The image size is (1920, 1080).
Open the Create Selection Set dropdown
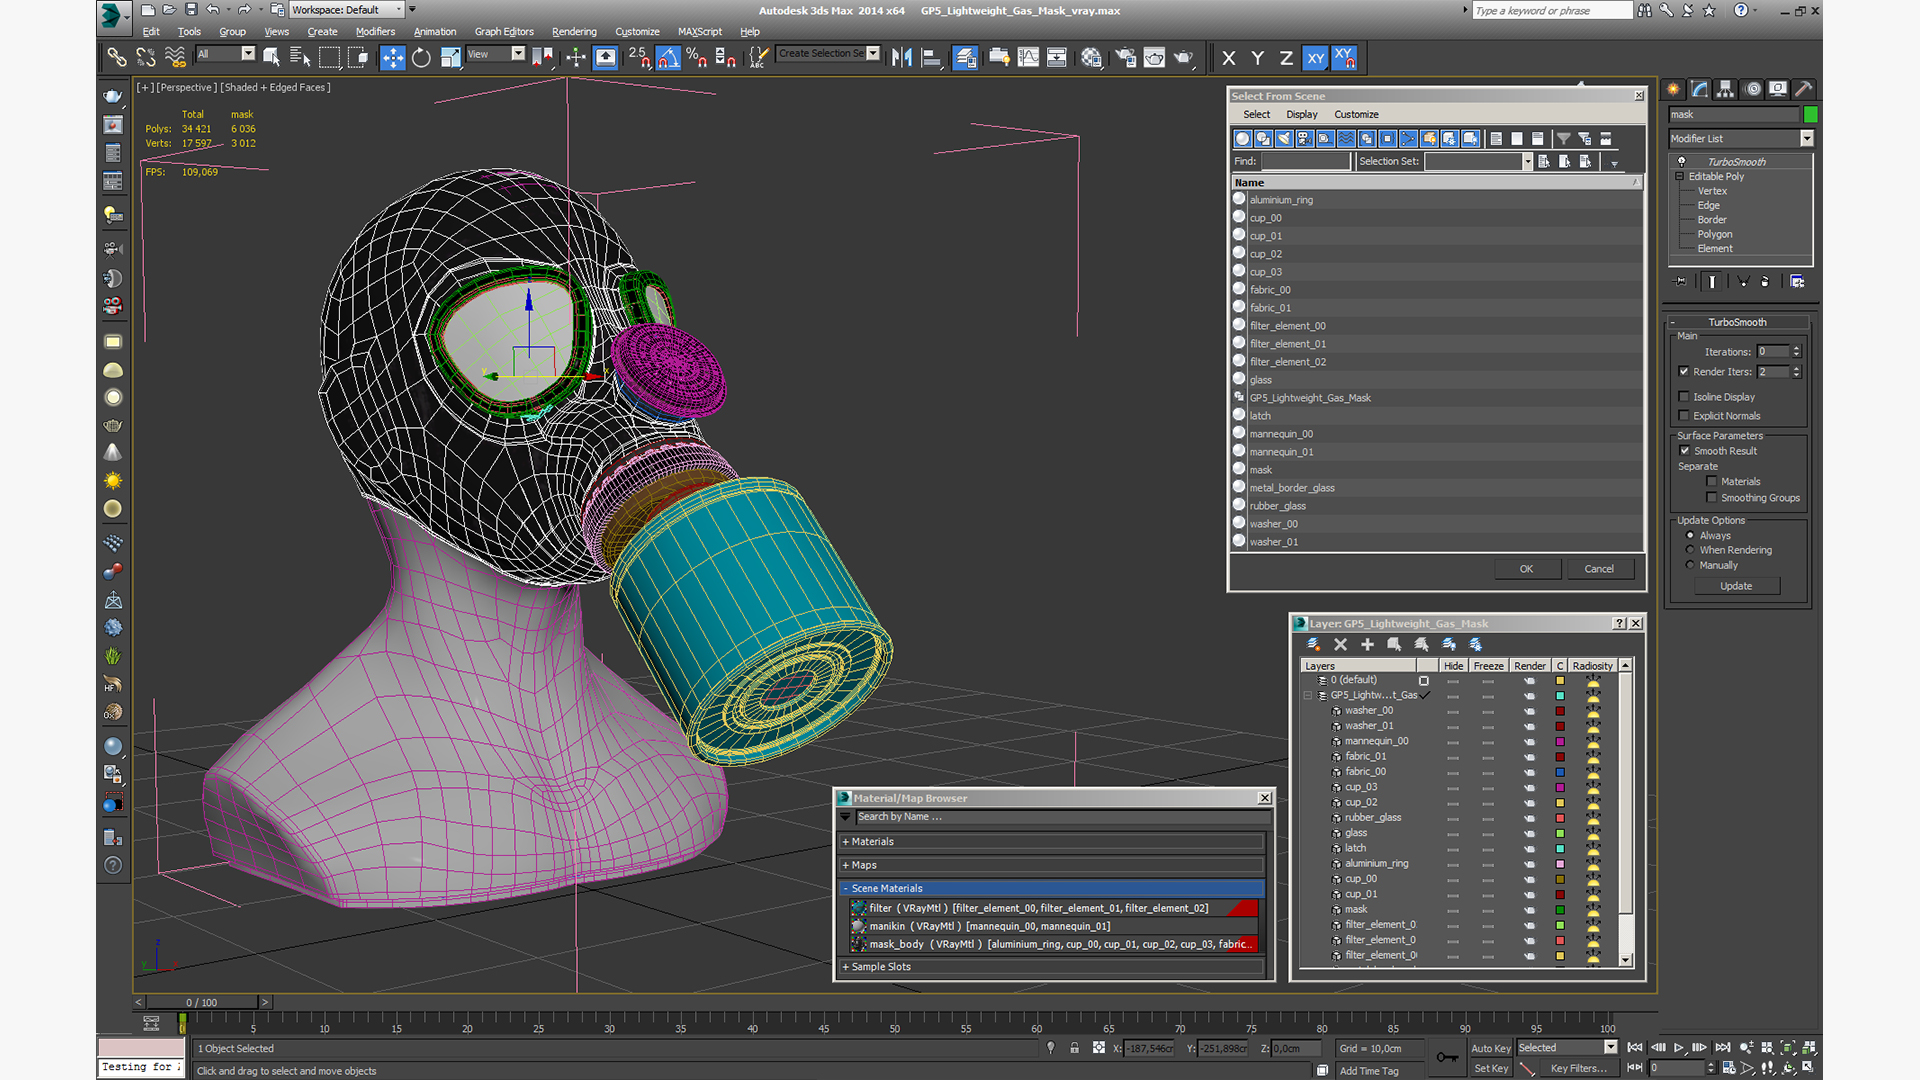click(x=829, y=54)
